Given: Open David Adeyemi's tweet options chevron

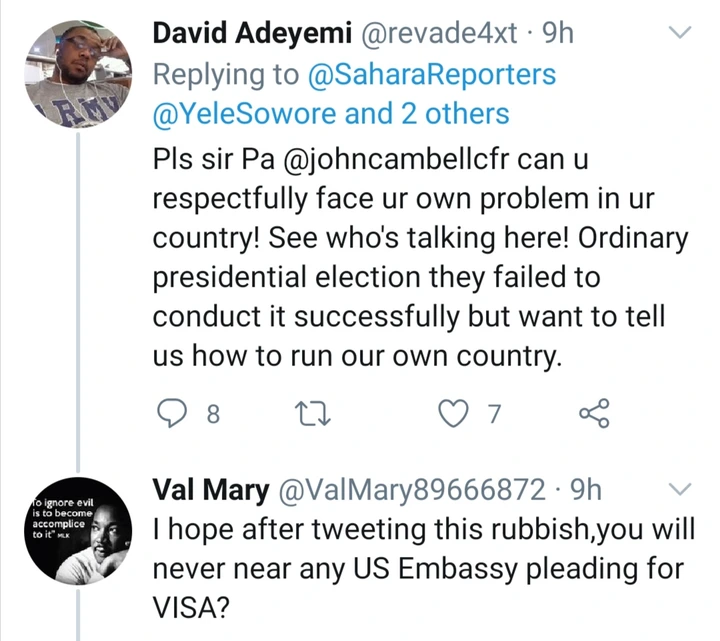Looking at the screenshot, I should 679,34.
